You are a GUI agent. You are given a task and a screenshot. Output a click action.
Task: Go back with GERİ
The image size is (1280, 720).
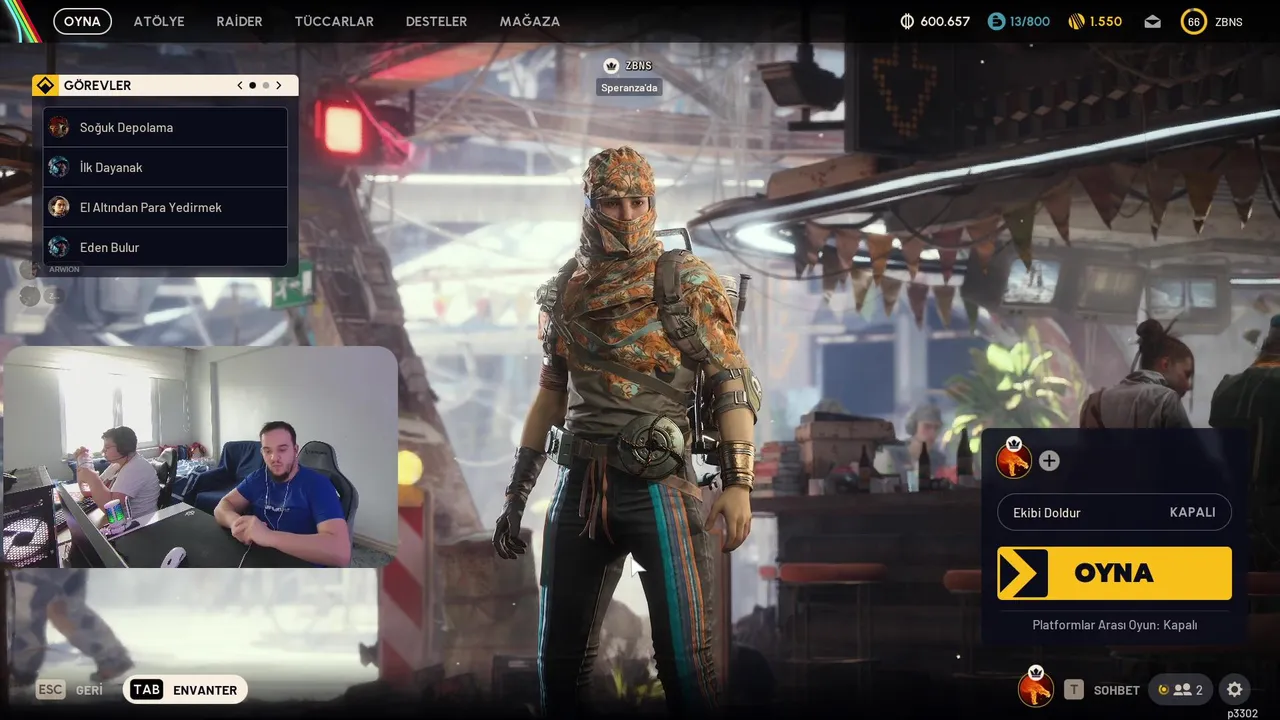(89, 690)
